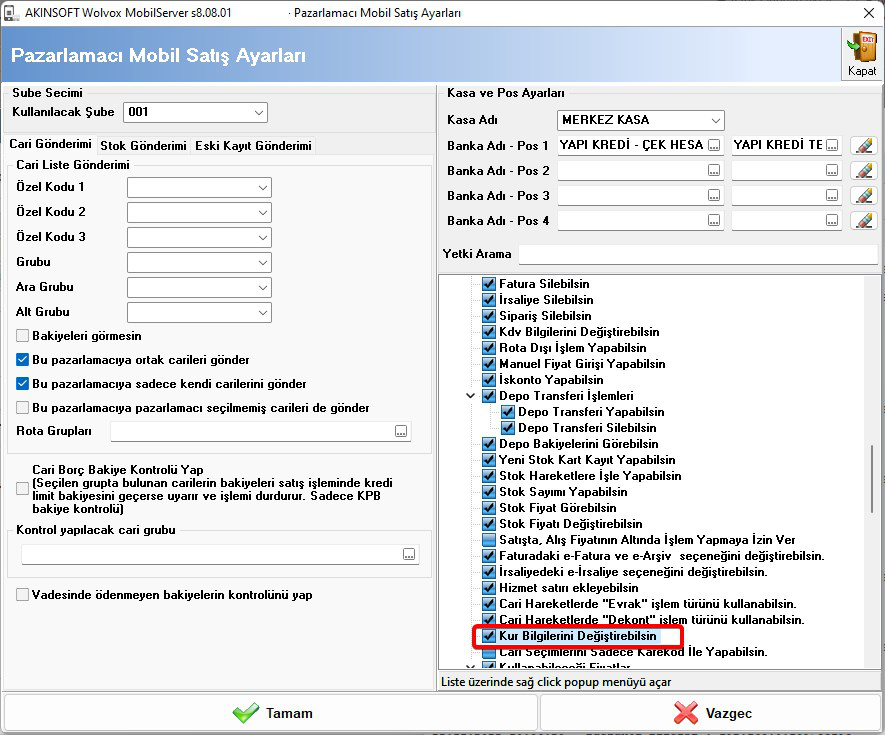The width and height of the screenshot is (885, 735).
Task: Open the second browse button of Banka Adı - Pos 3
Action: click(832, 195)
